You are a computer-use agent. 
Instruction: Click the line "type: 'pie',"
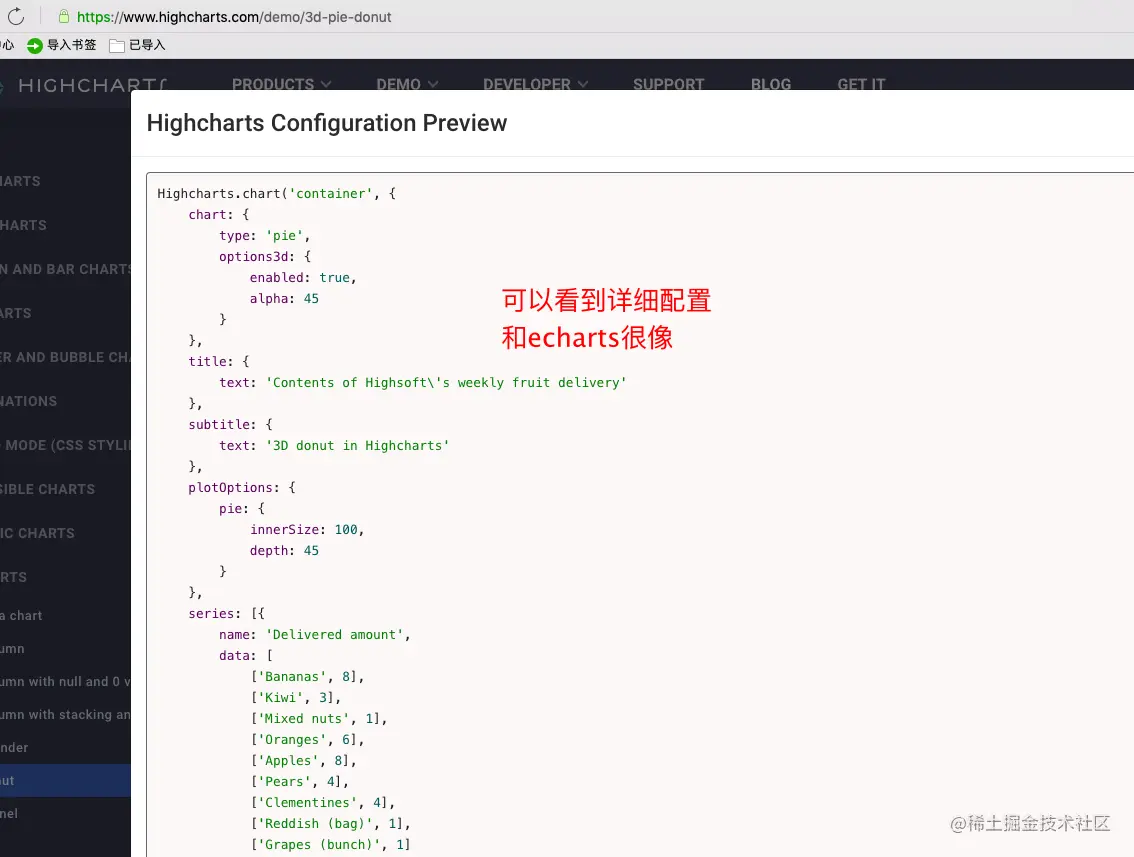(264, 236)
